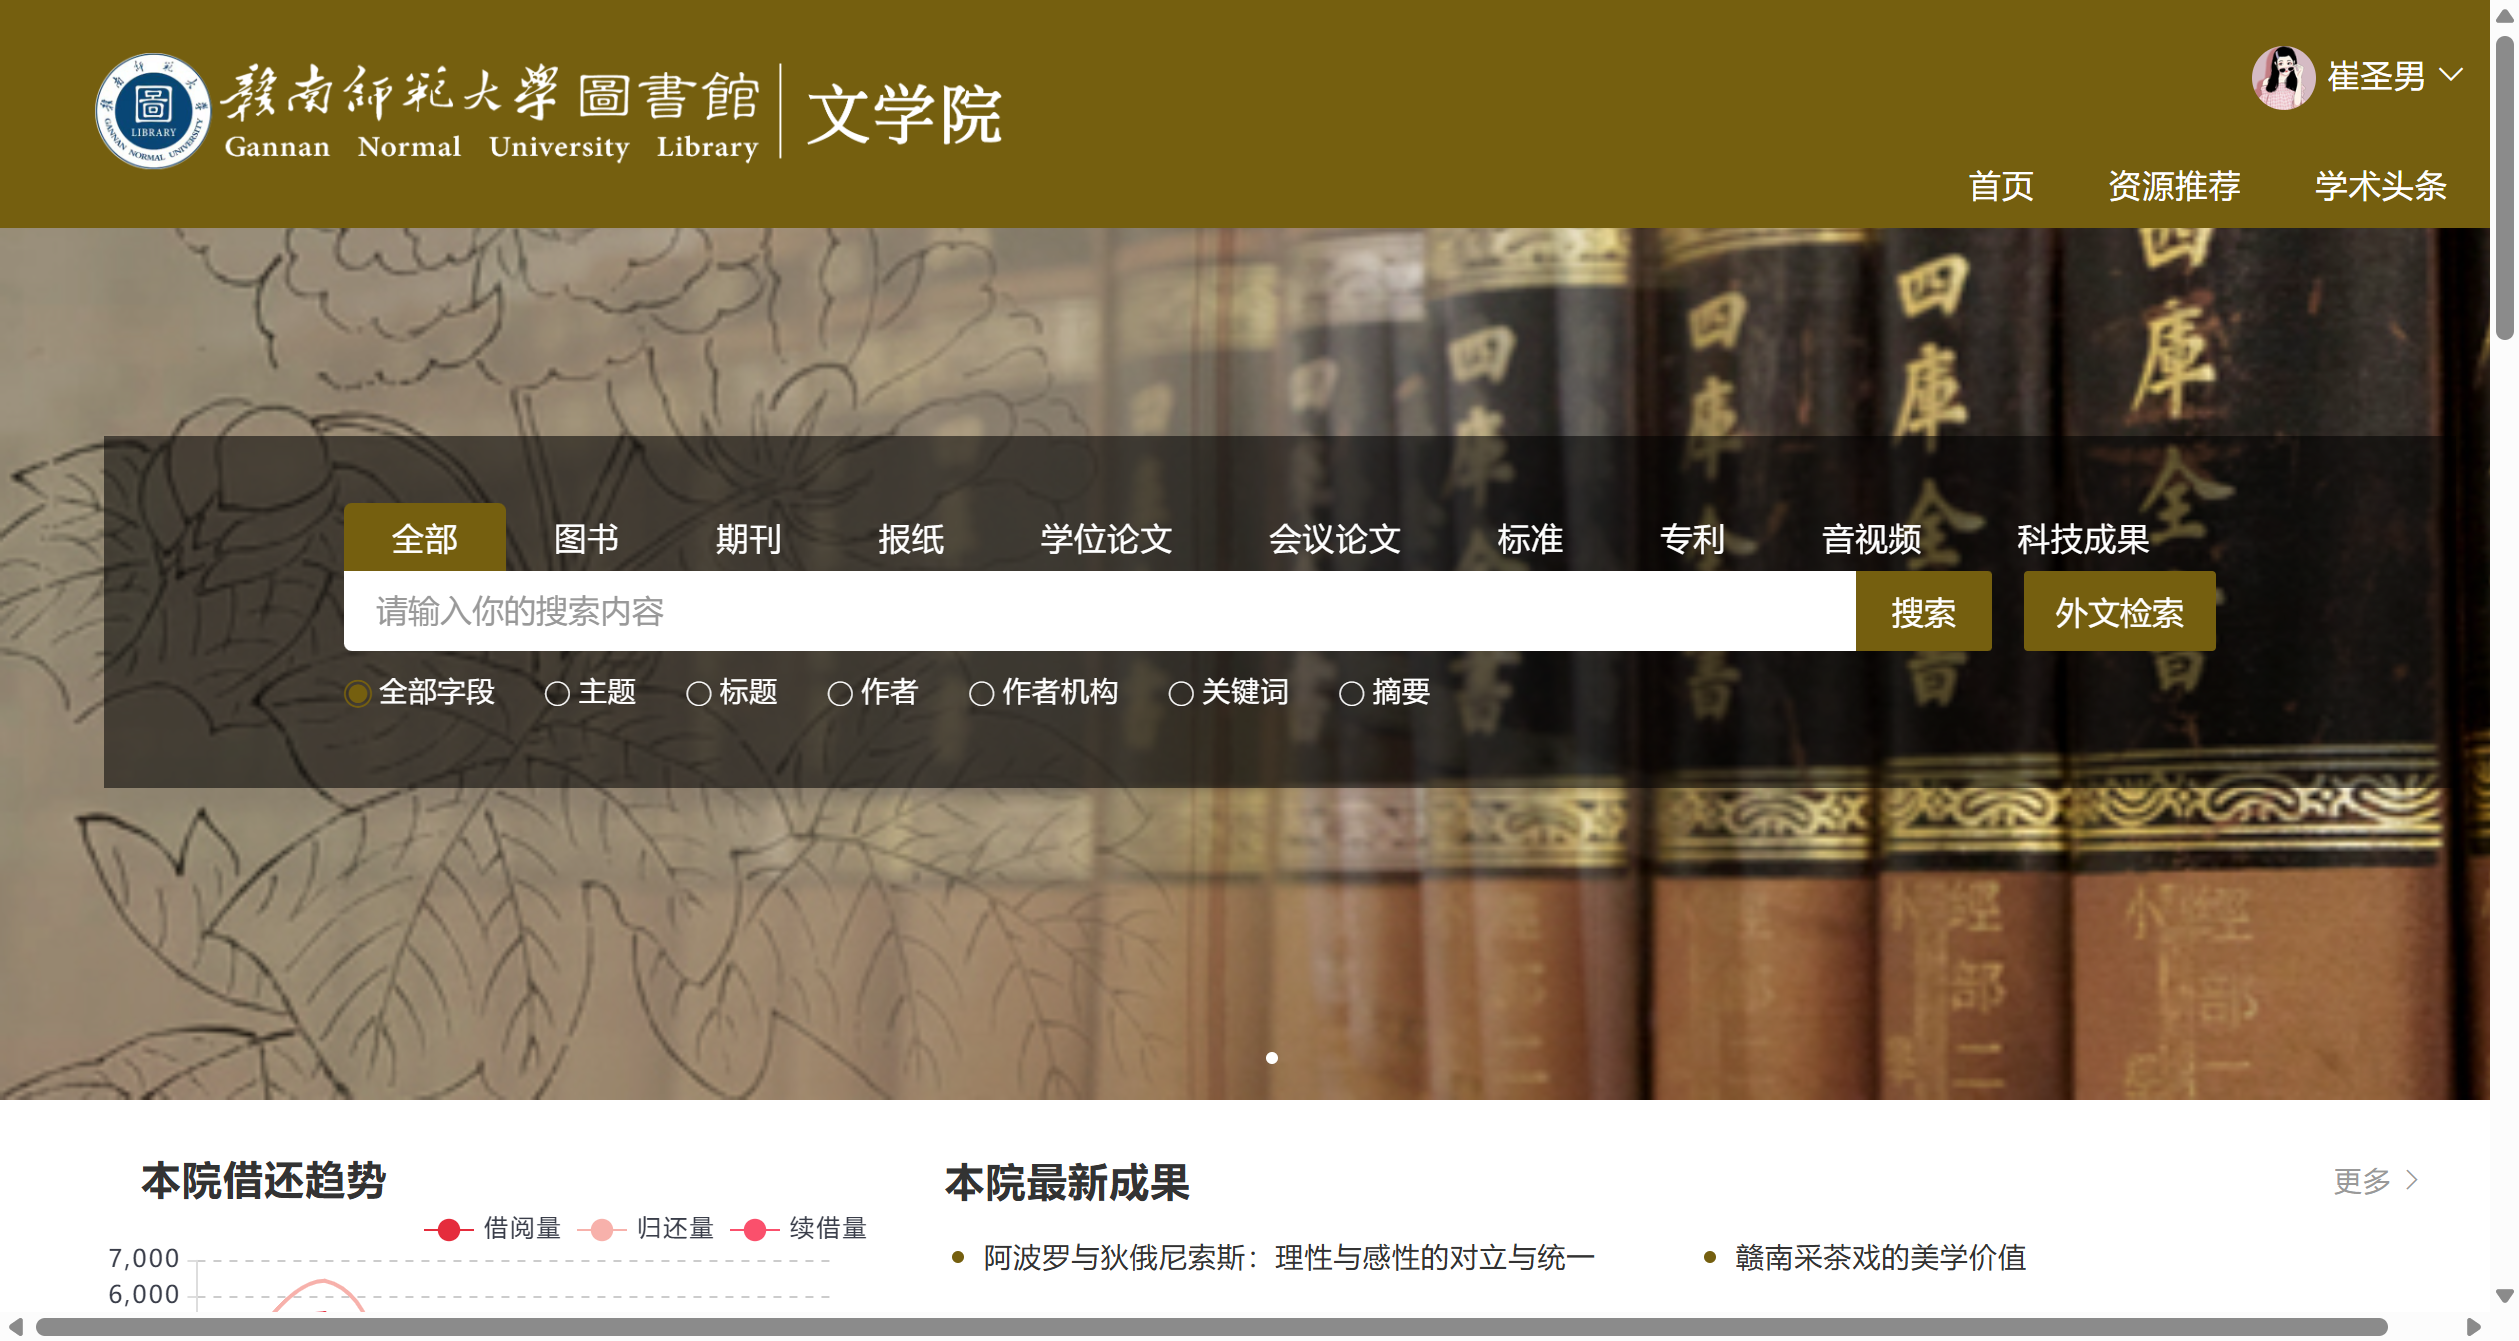The height and width of the screenshot is (1341, 2519).
Task: Click the 外文检索 button
Action: point(2118,612)
